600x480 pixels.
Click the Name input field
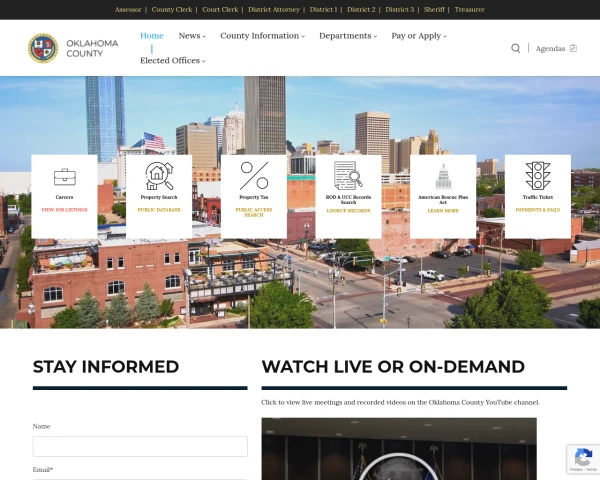(140, 446)
